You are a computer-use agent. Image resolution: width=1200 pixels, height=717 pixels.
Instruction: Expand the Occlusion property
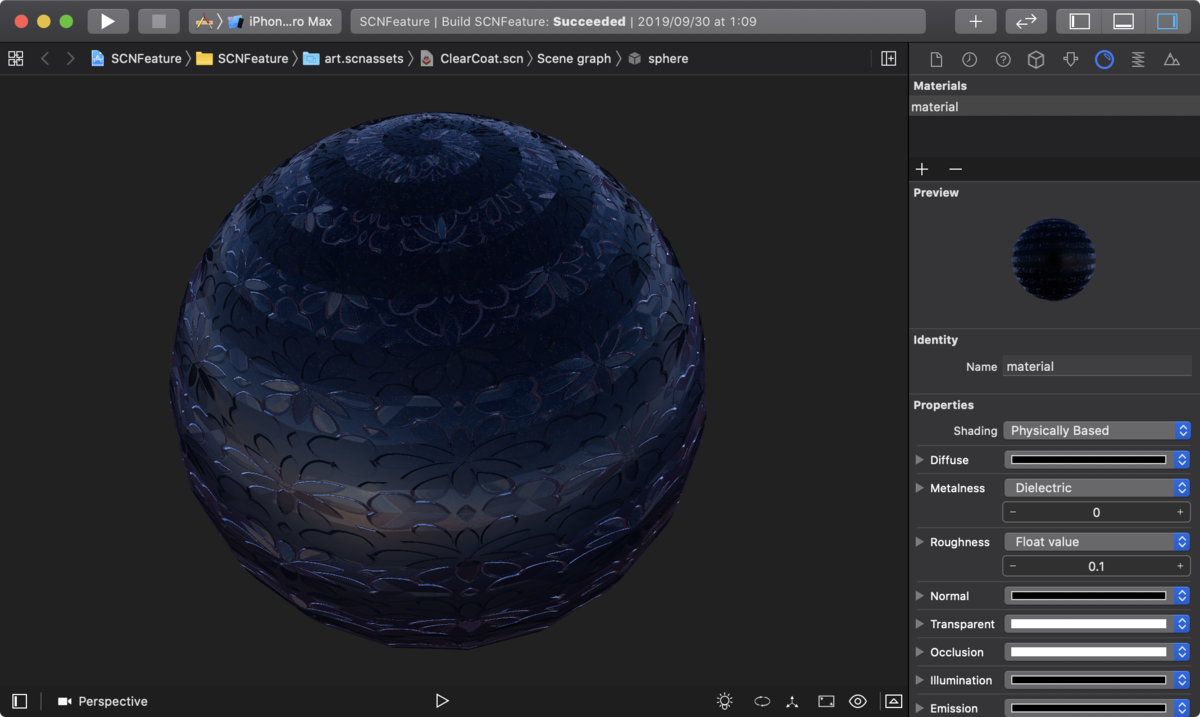920,652
